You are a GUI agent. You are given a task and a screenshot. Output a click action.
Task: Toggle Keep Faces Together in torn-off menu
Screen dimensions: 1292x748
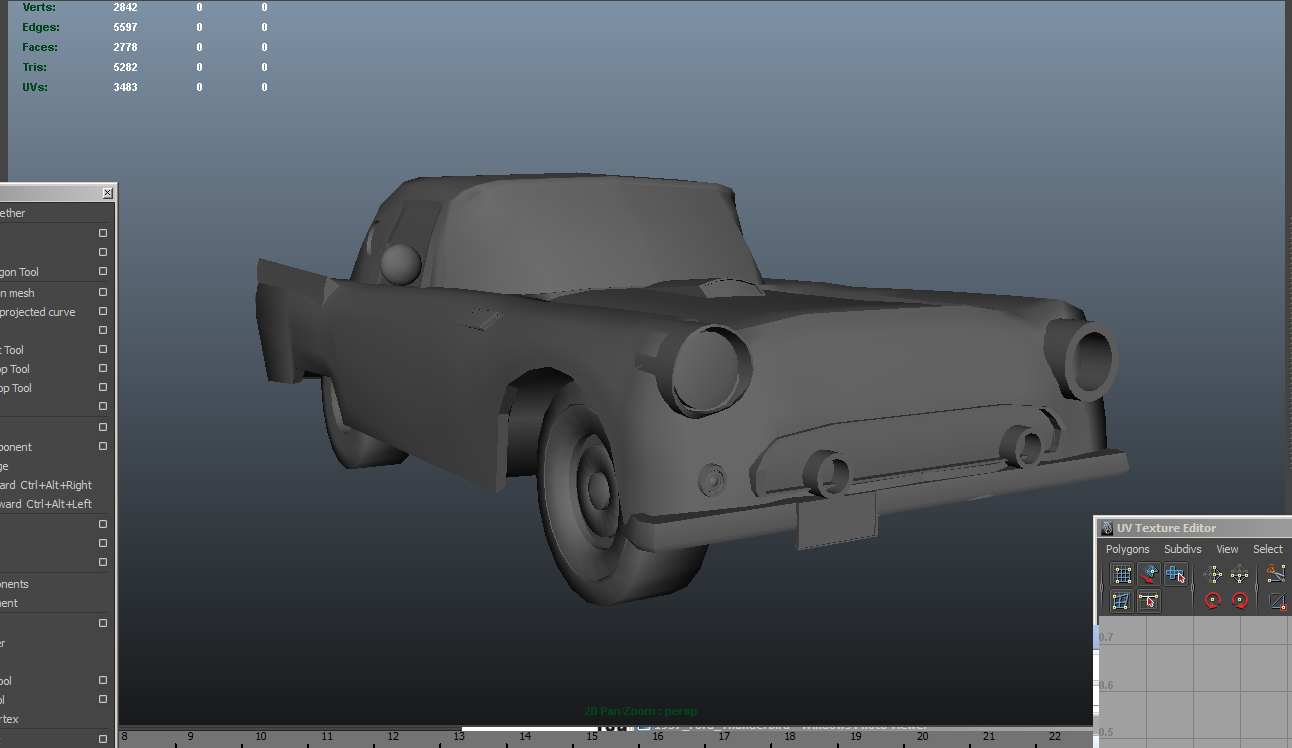[15, 212]
